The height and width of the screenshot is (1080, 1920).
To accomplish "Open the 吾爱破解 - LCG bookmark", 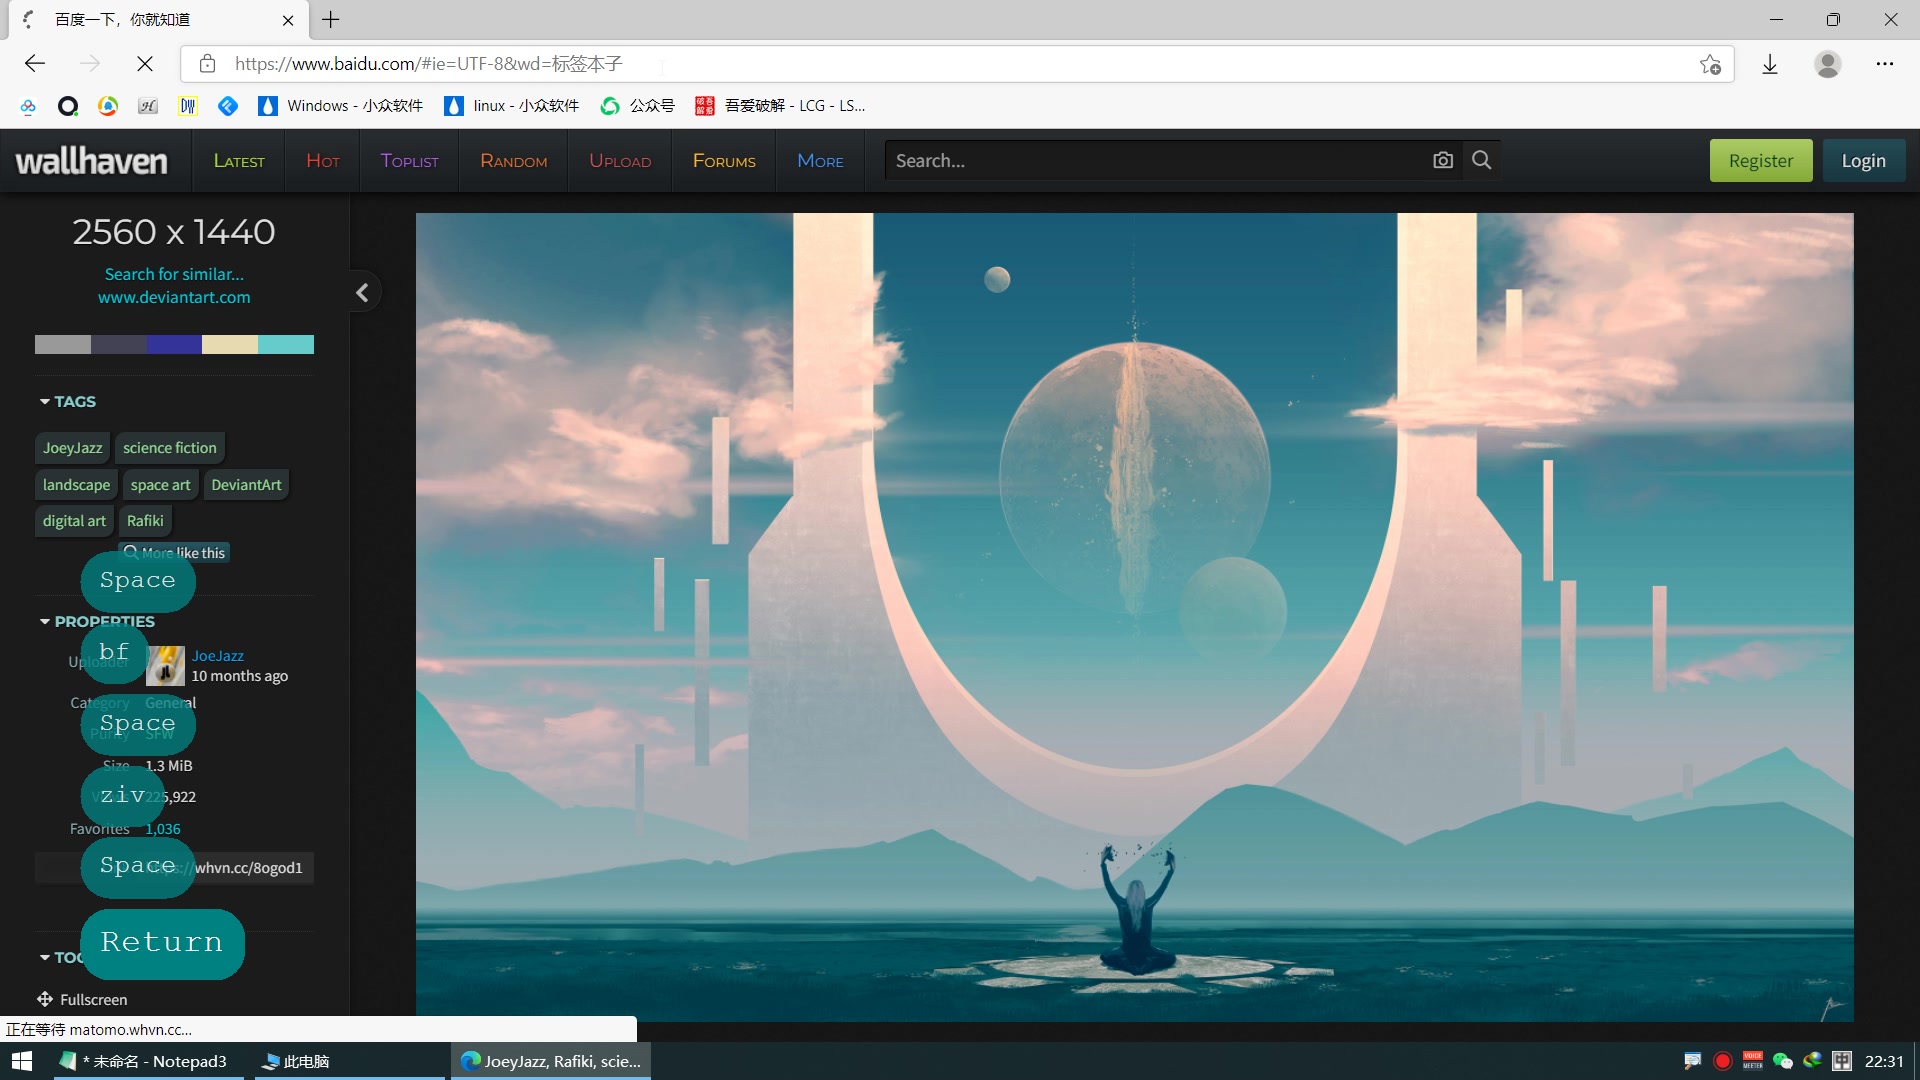I will (x=780, y=106).
